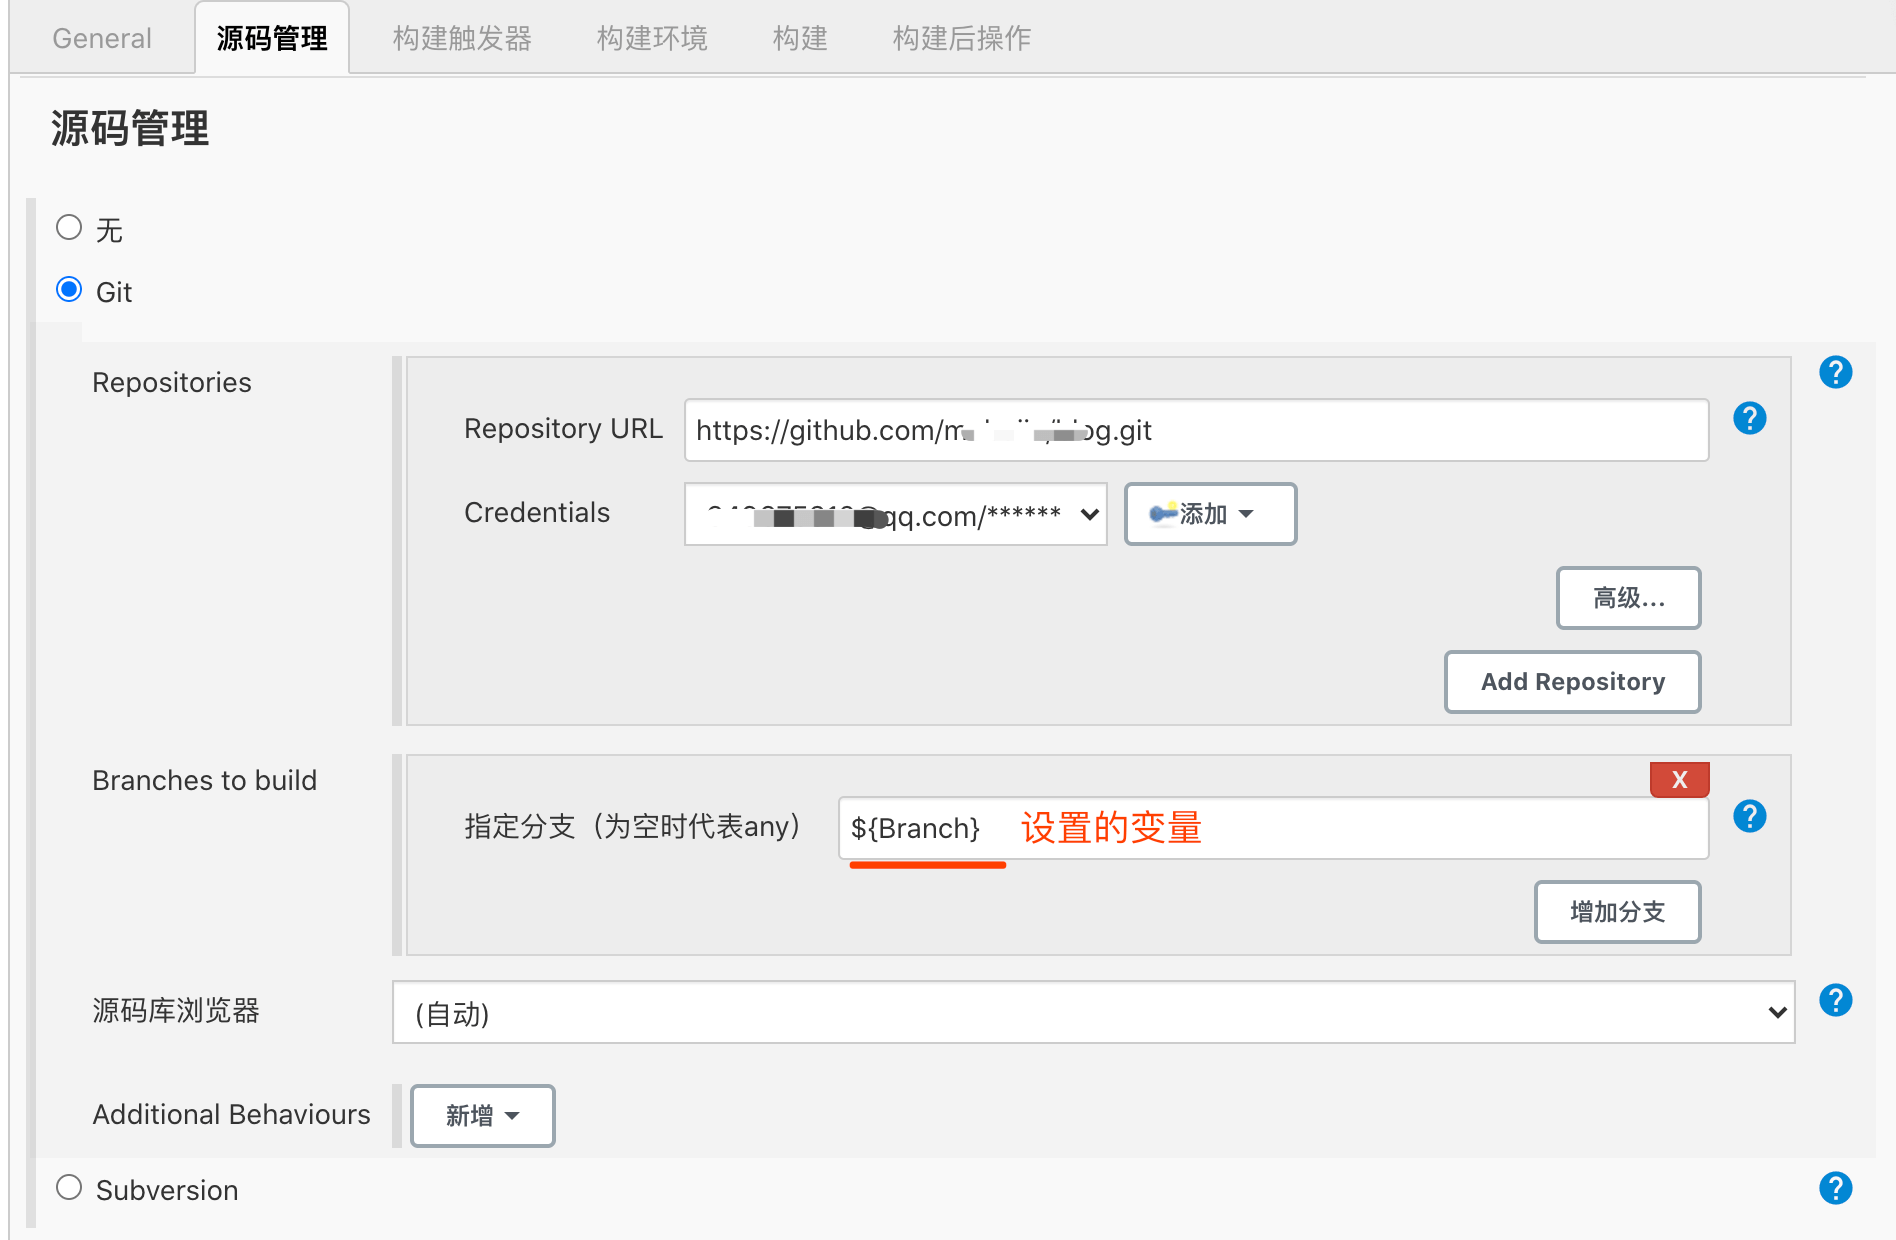Viewport: 1896px width, 1240px height.
Task: Expand the 新增 Additional Behaviours dropdown
Action: click(482, 1115)
